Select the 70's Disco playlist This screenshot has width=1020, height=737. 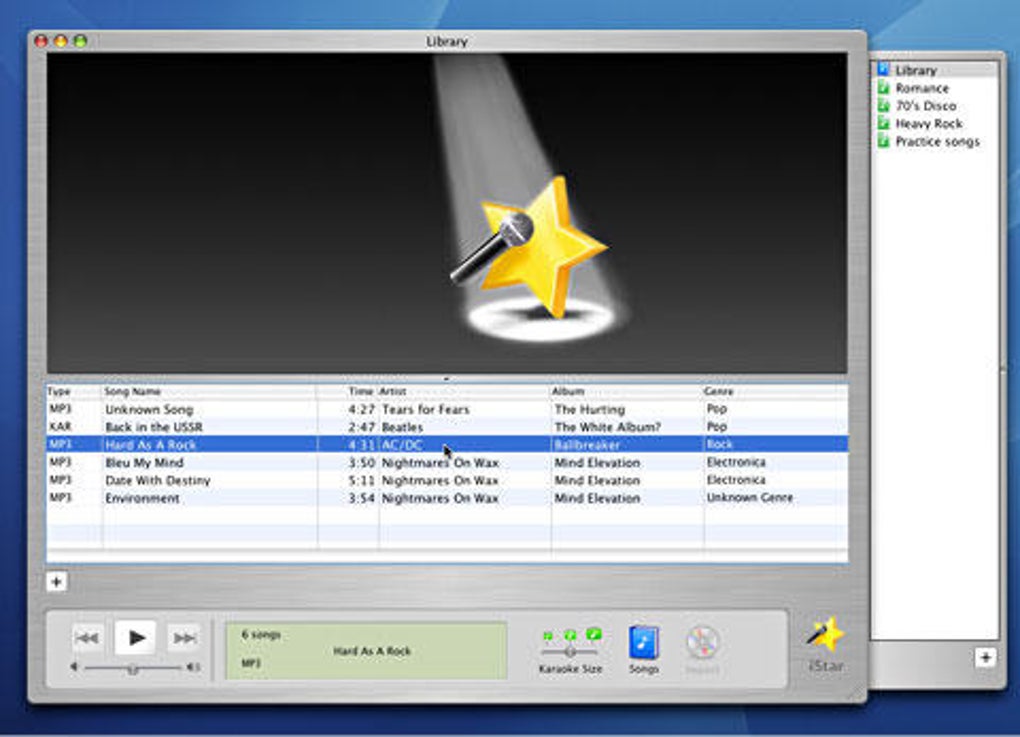[925, 105]
